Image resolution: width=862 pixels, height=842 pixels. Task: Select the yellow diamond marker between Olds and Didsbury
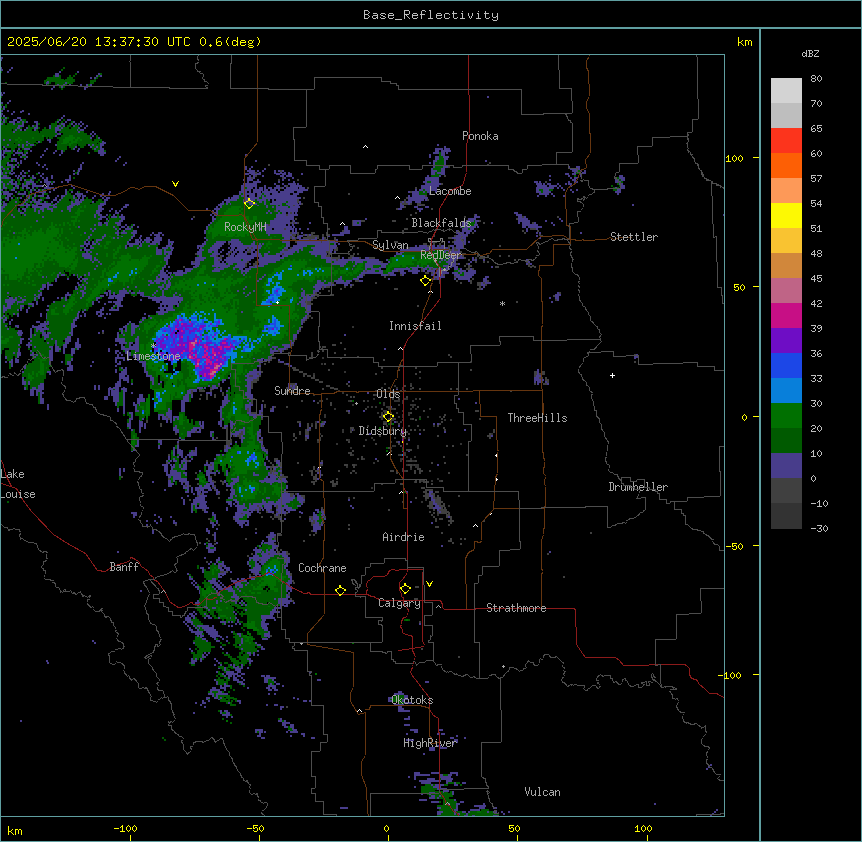click(x=389, y=417)
